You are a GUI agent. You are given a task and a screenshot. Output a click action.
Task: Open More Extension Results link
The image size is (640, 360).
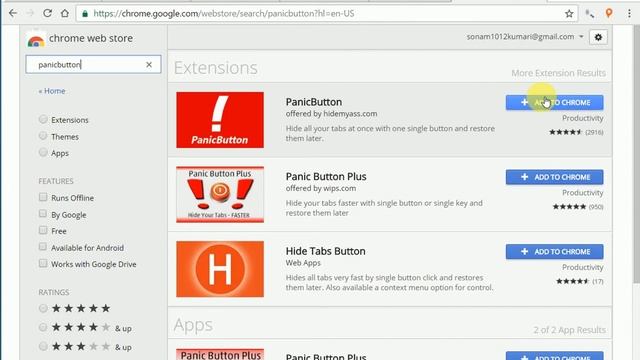click(x=558, y=73)
